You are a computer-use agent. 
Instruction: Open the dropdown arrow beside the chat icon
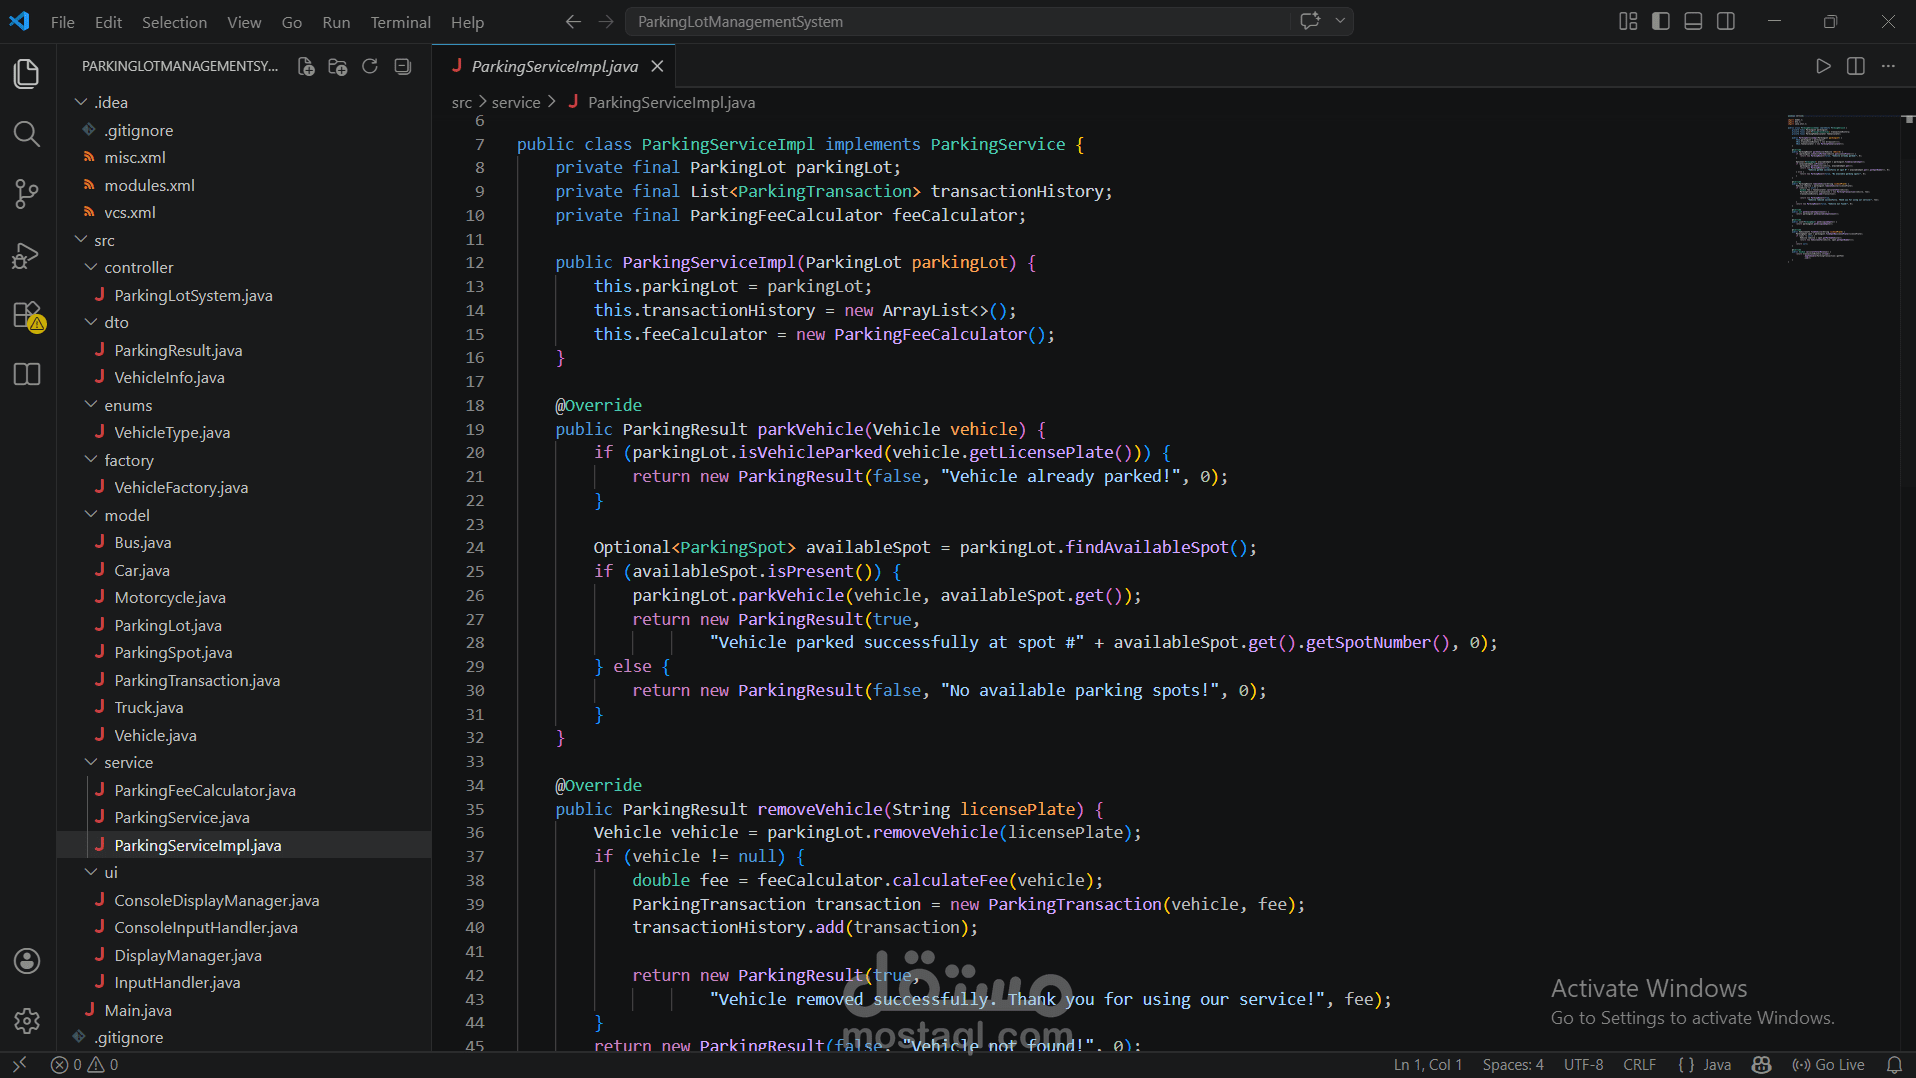tap(1340, 21)
